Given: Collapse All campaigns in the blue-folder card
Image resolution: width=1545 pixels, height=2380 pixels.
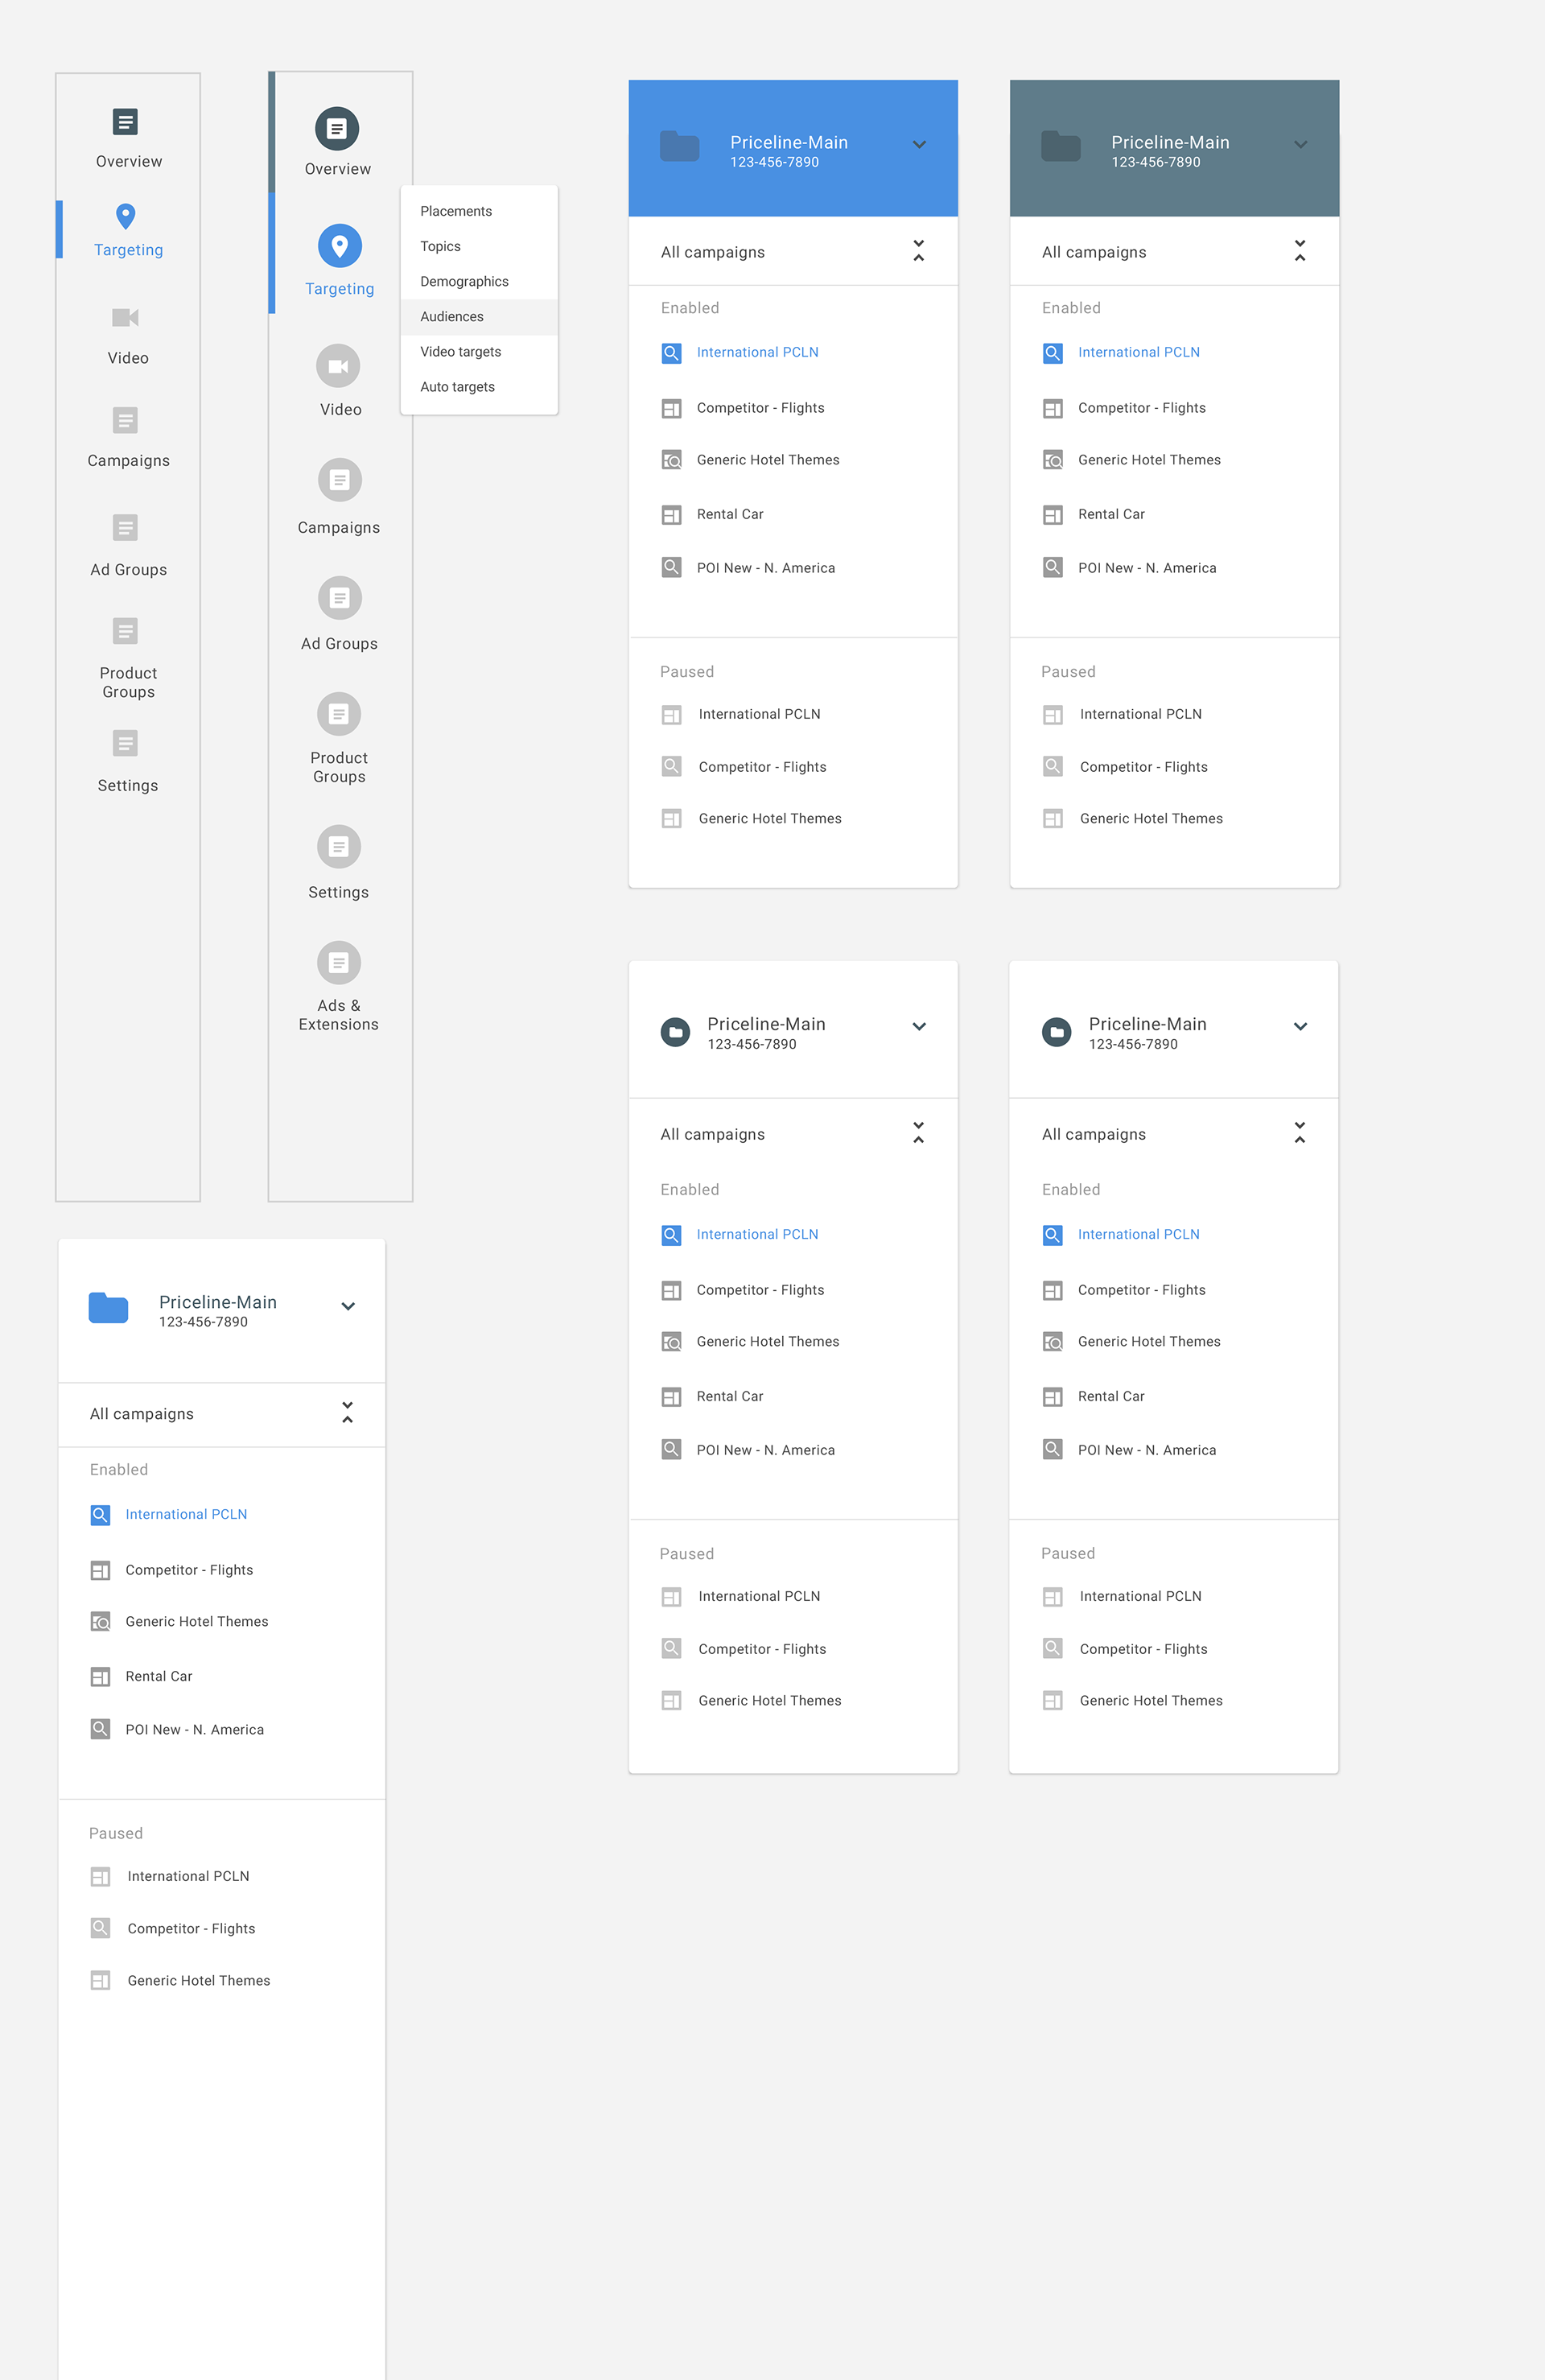Looking at the screenshot, I should pos(347,1413).
